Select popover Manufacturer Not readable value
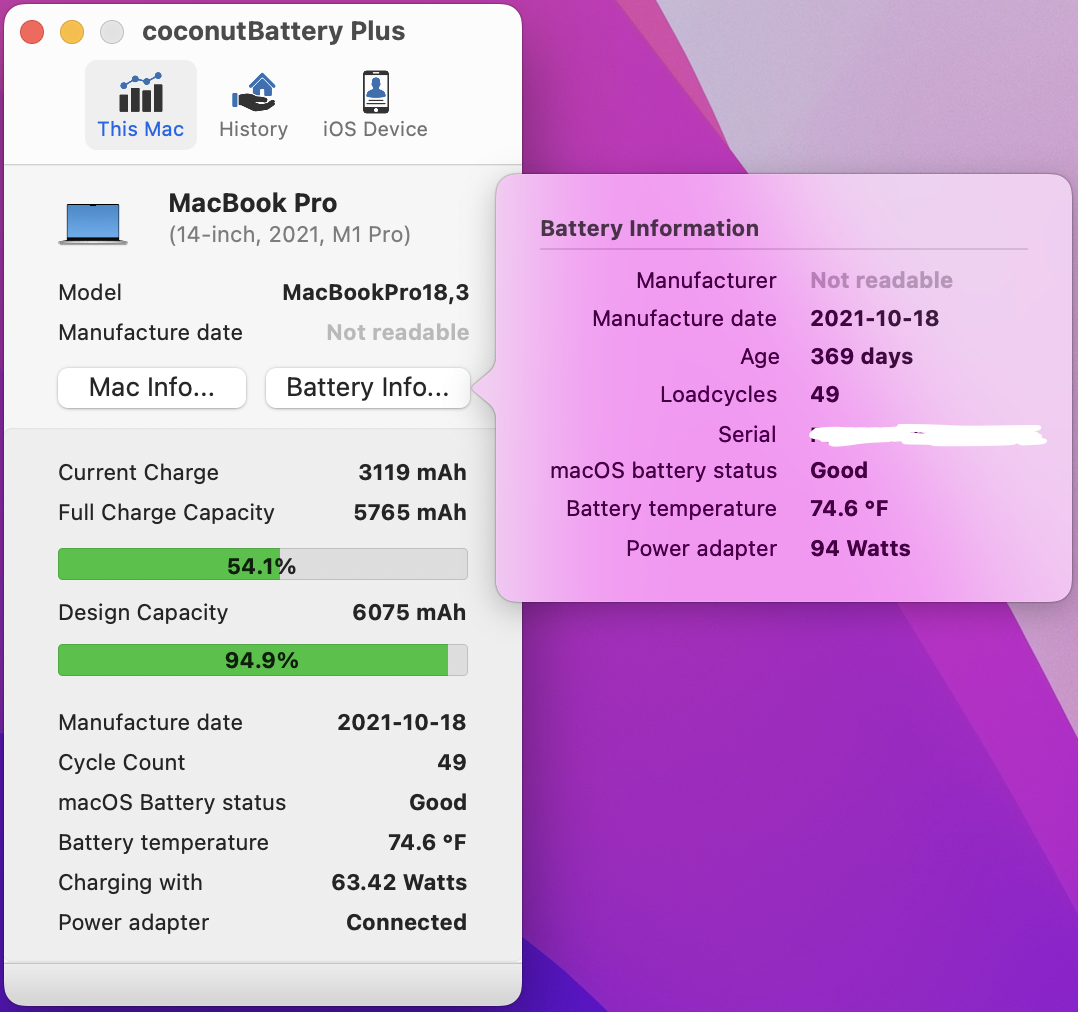The height and width of the screenshot is (1012, 1078). tap(881, 280)
